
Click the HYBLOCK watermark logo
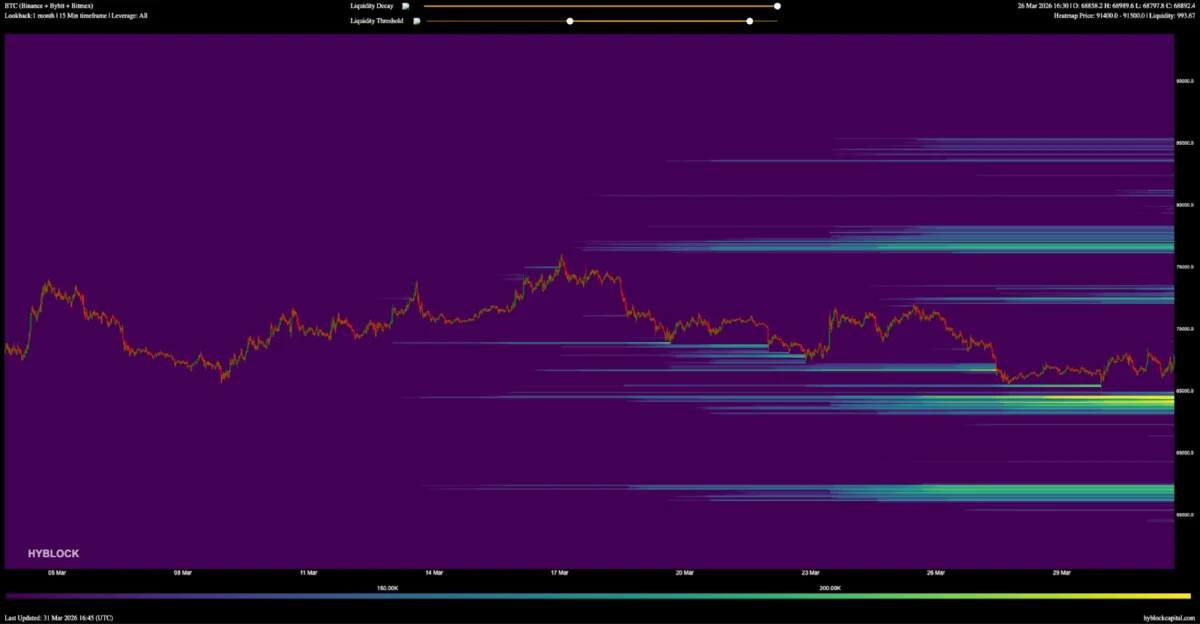coord(54,553)
